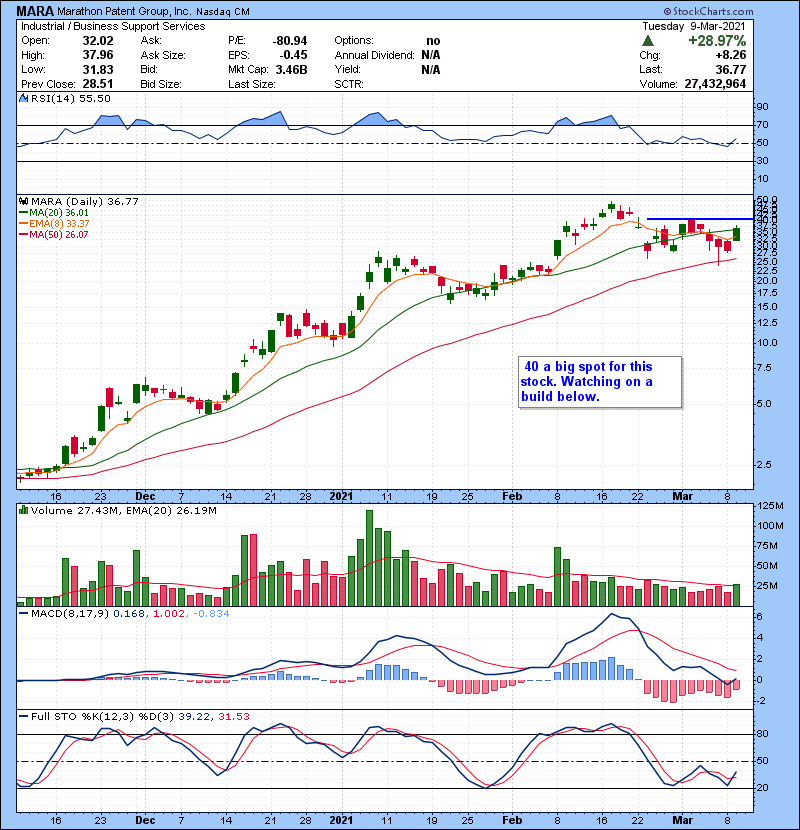Click the Options value 'no'
The height and width of the screenshot is (830, 800).
click(x=433, y=41)
